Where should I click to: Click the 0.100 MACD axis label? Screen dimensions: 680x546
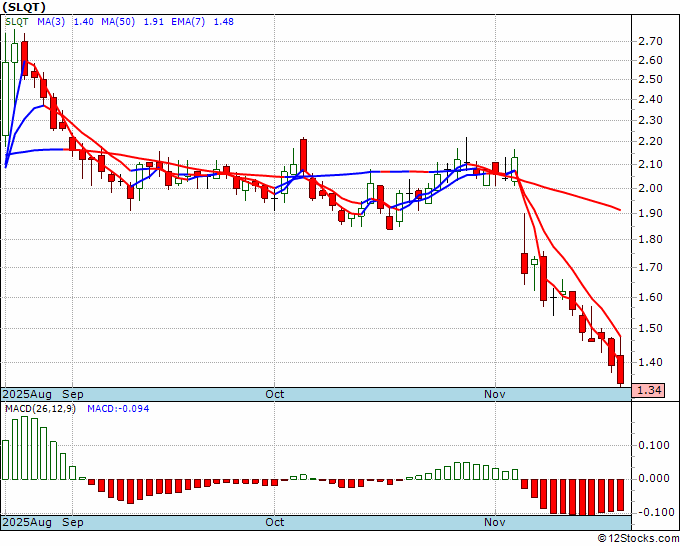(654, 445)
